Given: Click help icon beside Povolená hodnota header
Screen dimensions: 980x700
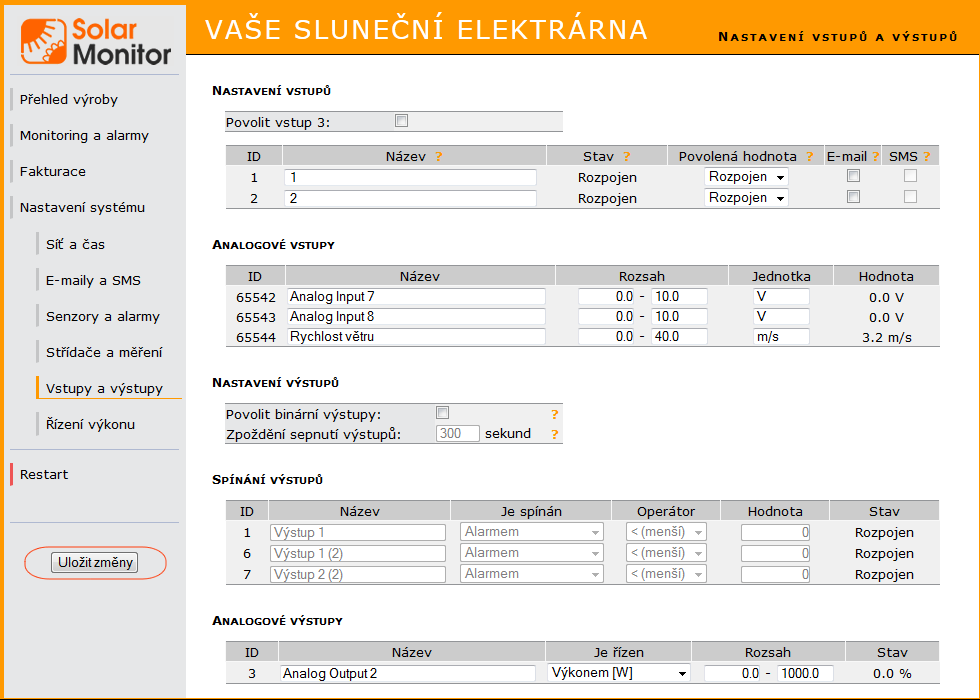Looking at the screenshot, I should (x=809, y=156).
